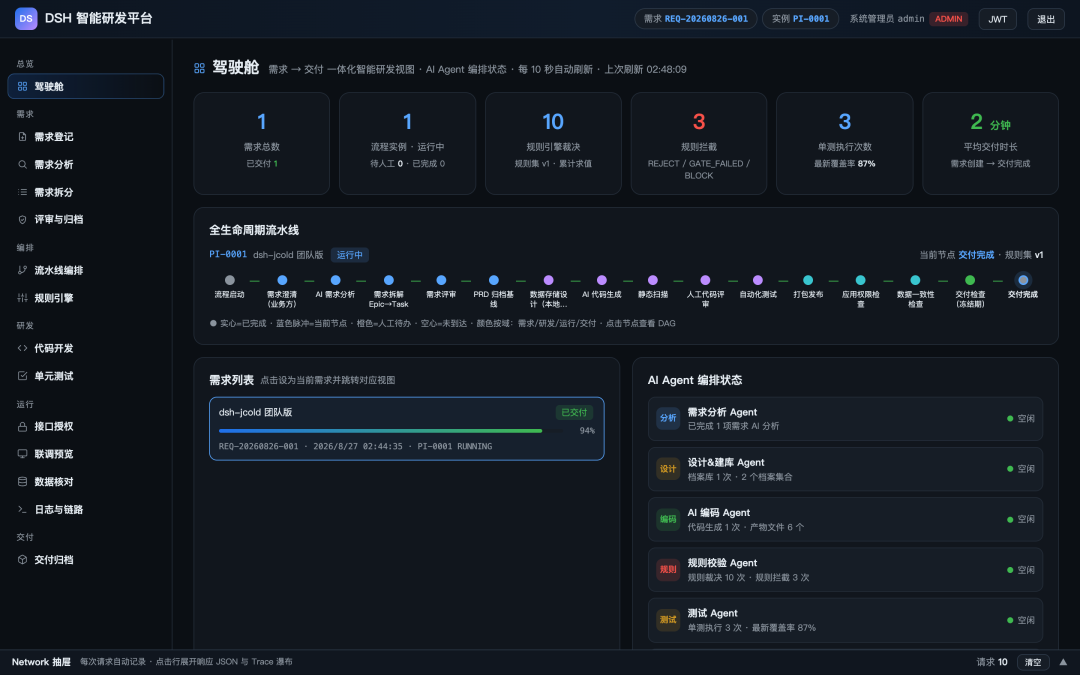The image size is (1080, 675).
Task: Open 交付归档 menu item
Action: pyautogui.click(x=85, y=560)
